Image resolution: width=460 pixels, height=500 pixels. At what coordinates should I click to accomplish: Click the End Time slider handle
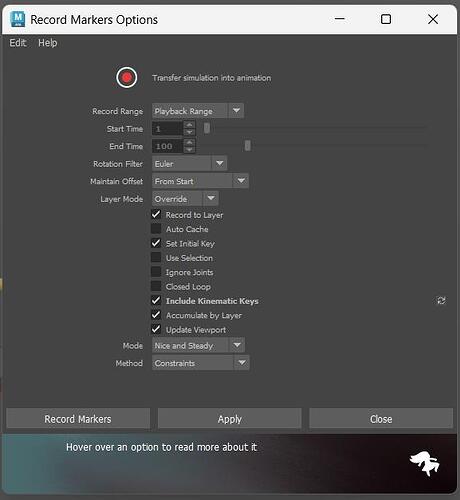(x=248, y=146)
